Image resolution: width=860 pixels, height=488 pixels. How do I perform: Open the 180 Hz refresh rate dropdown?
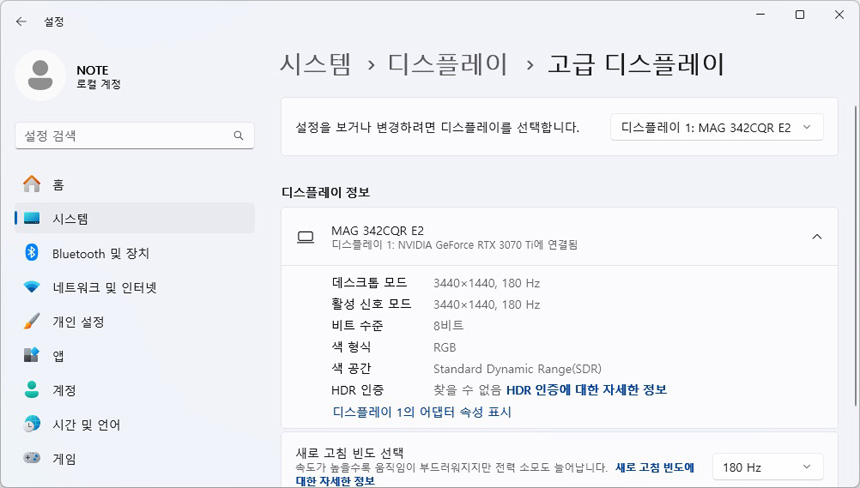[x=767, y=467]
